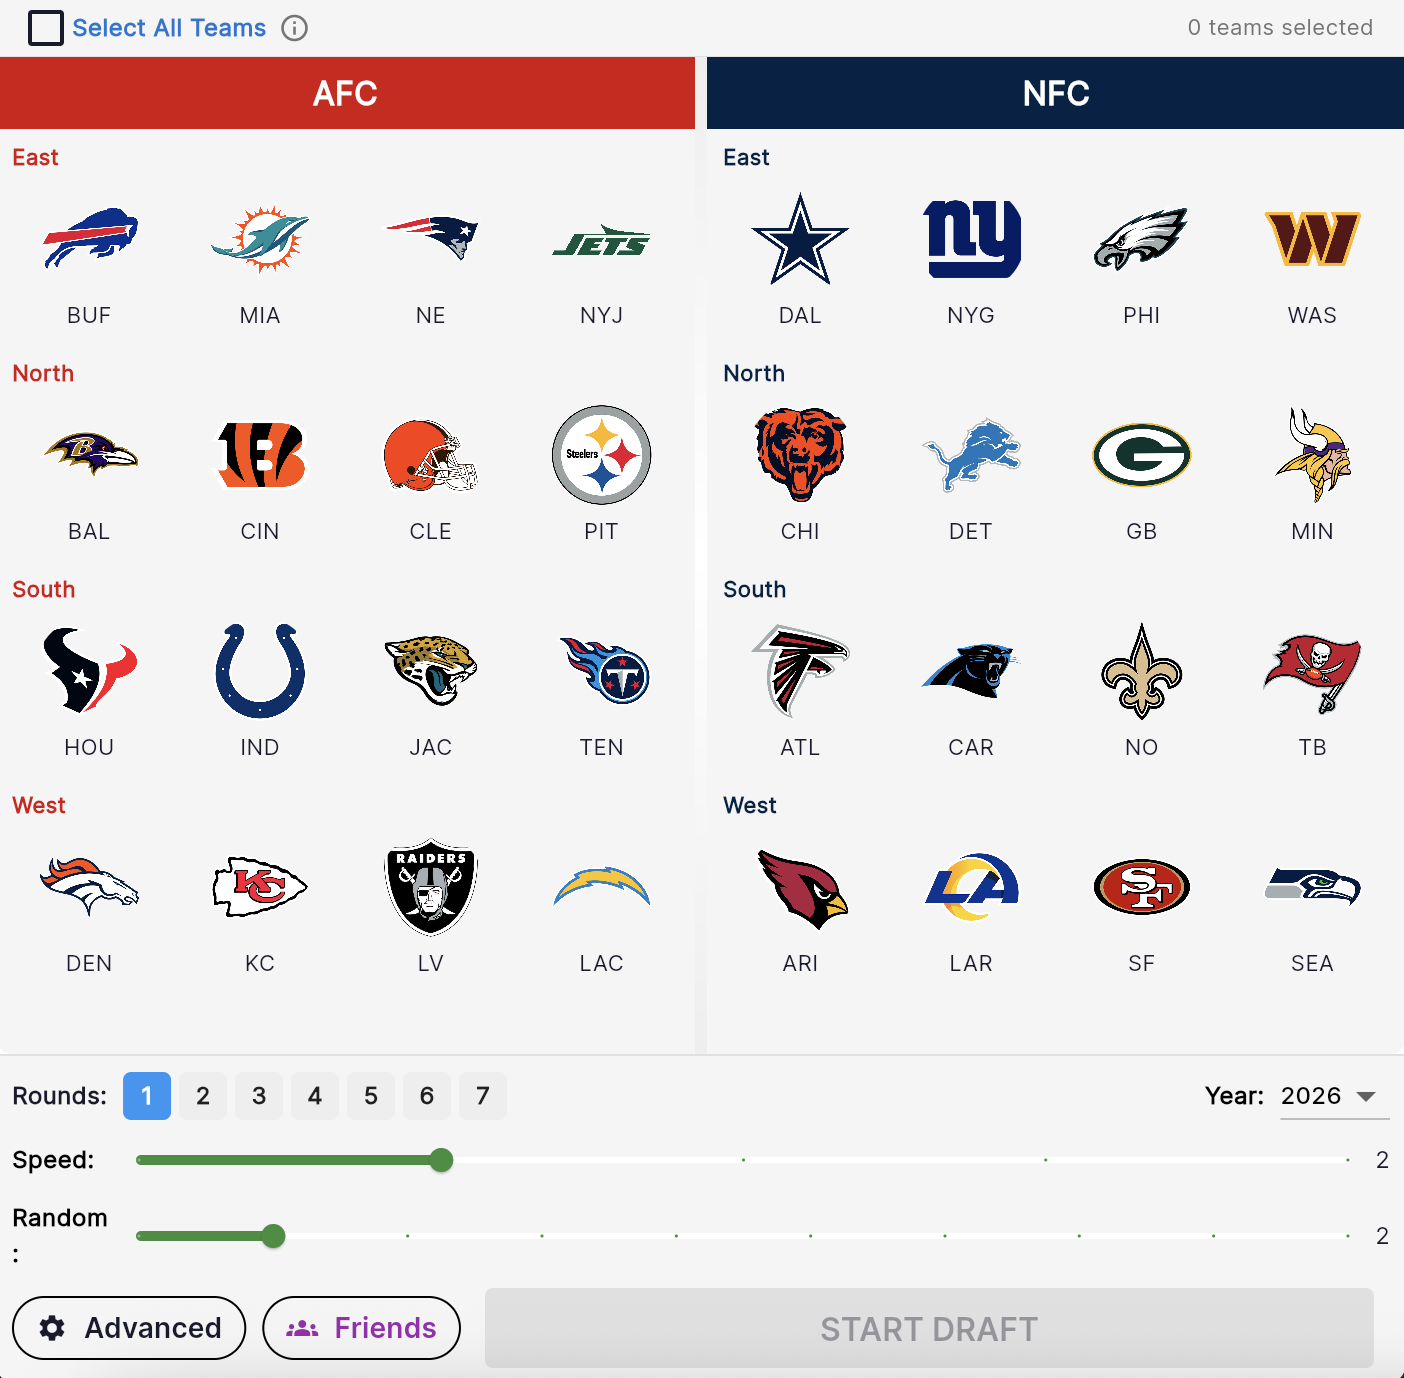Click the Carolina Panthers logo
Viewport: 1404px width, 1378px height.
[971, 671]
